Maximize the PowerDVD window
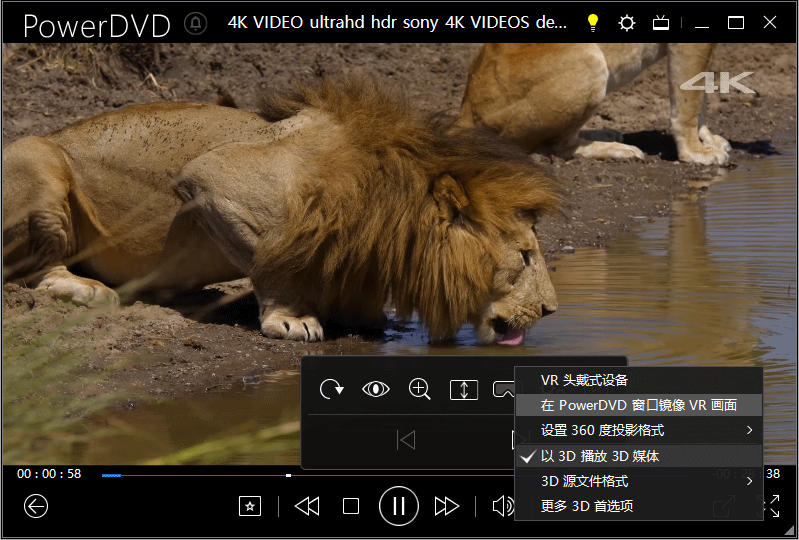 (736, 23)
